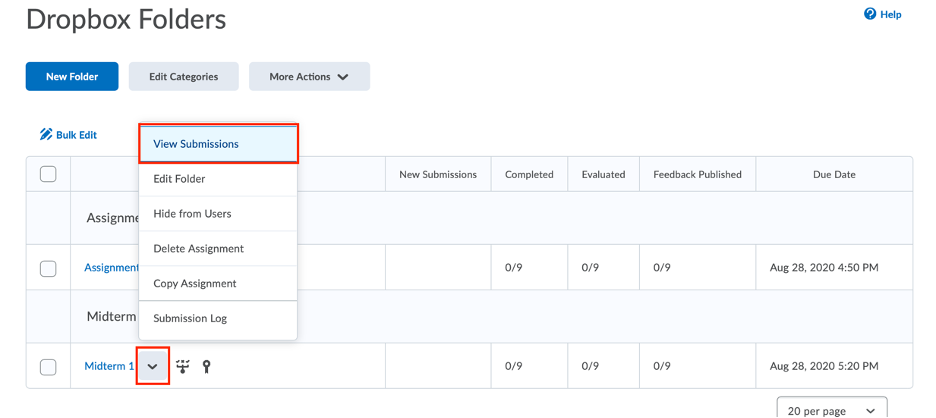Check the Assignment row checkbox

(x=48, y=268)
